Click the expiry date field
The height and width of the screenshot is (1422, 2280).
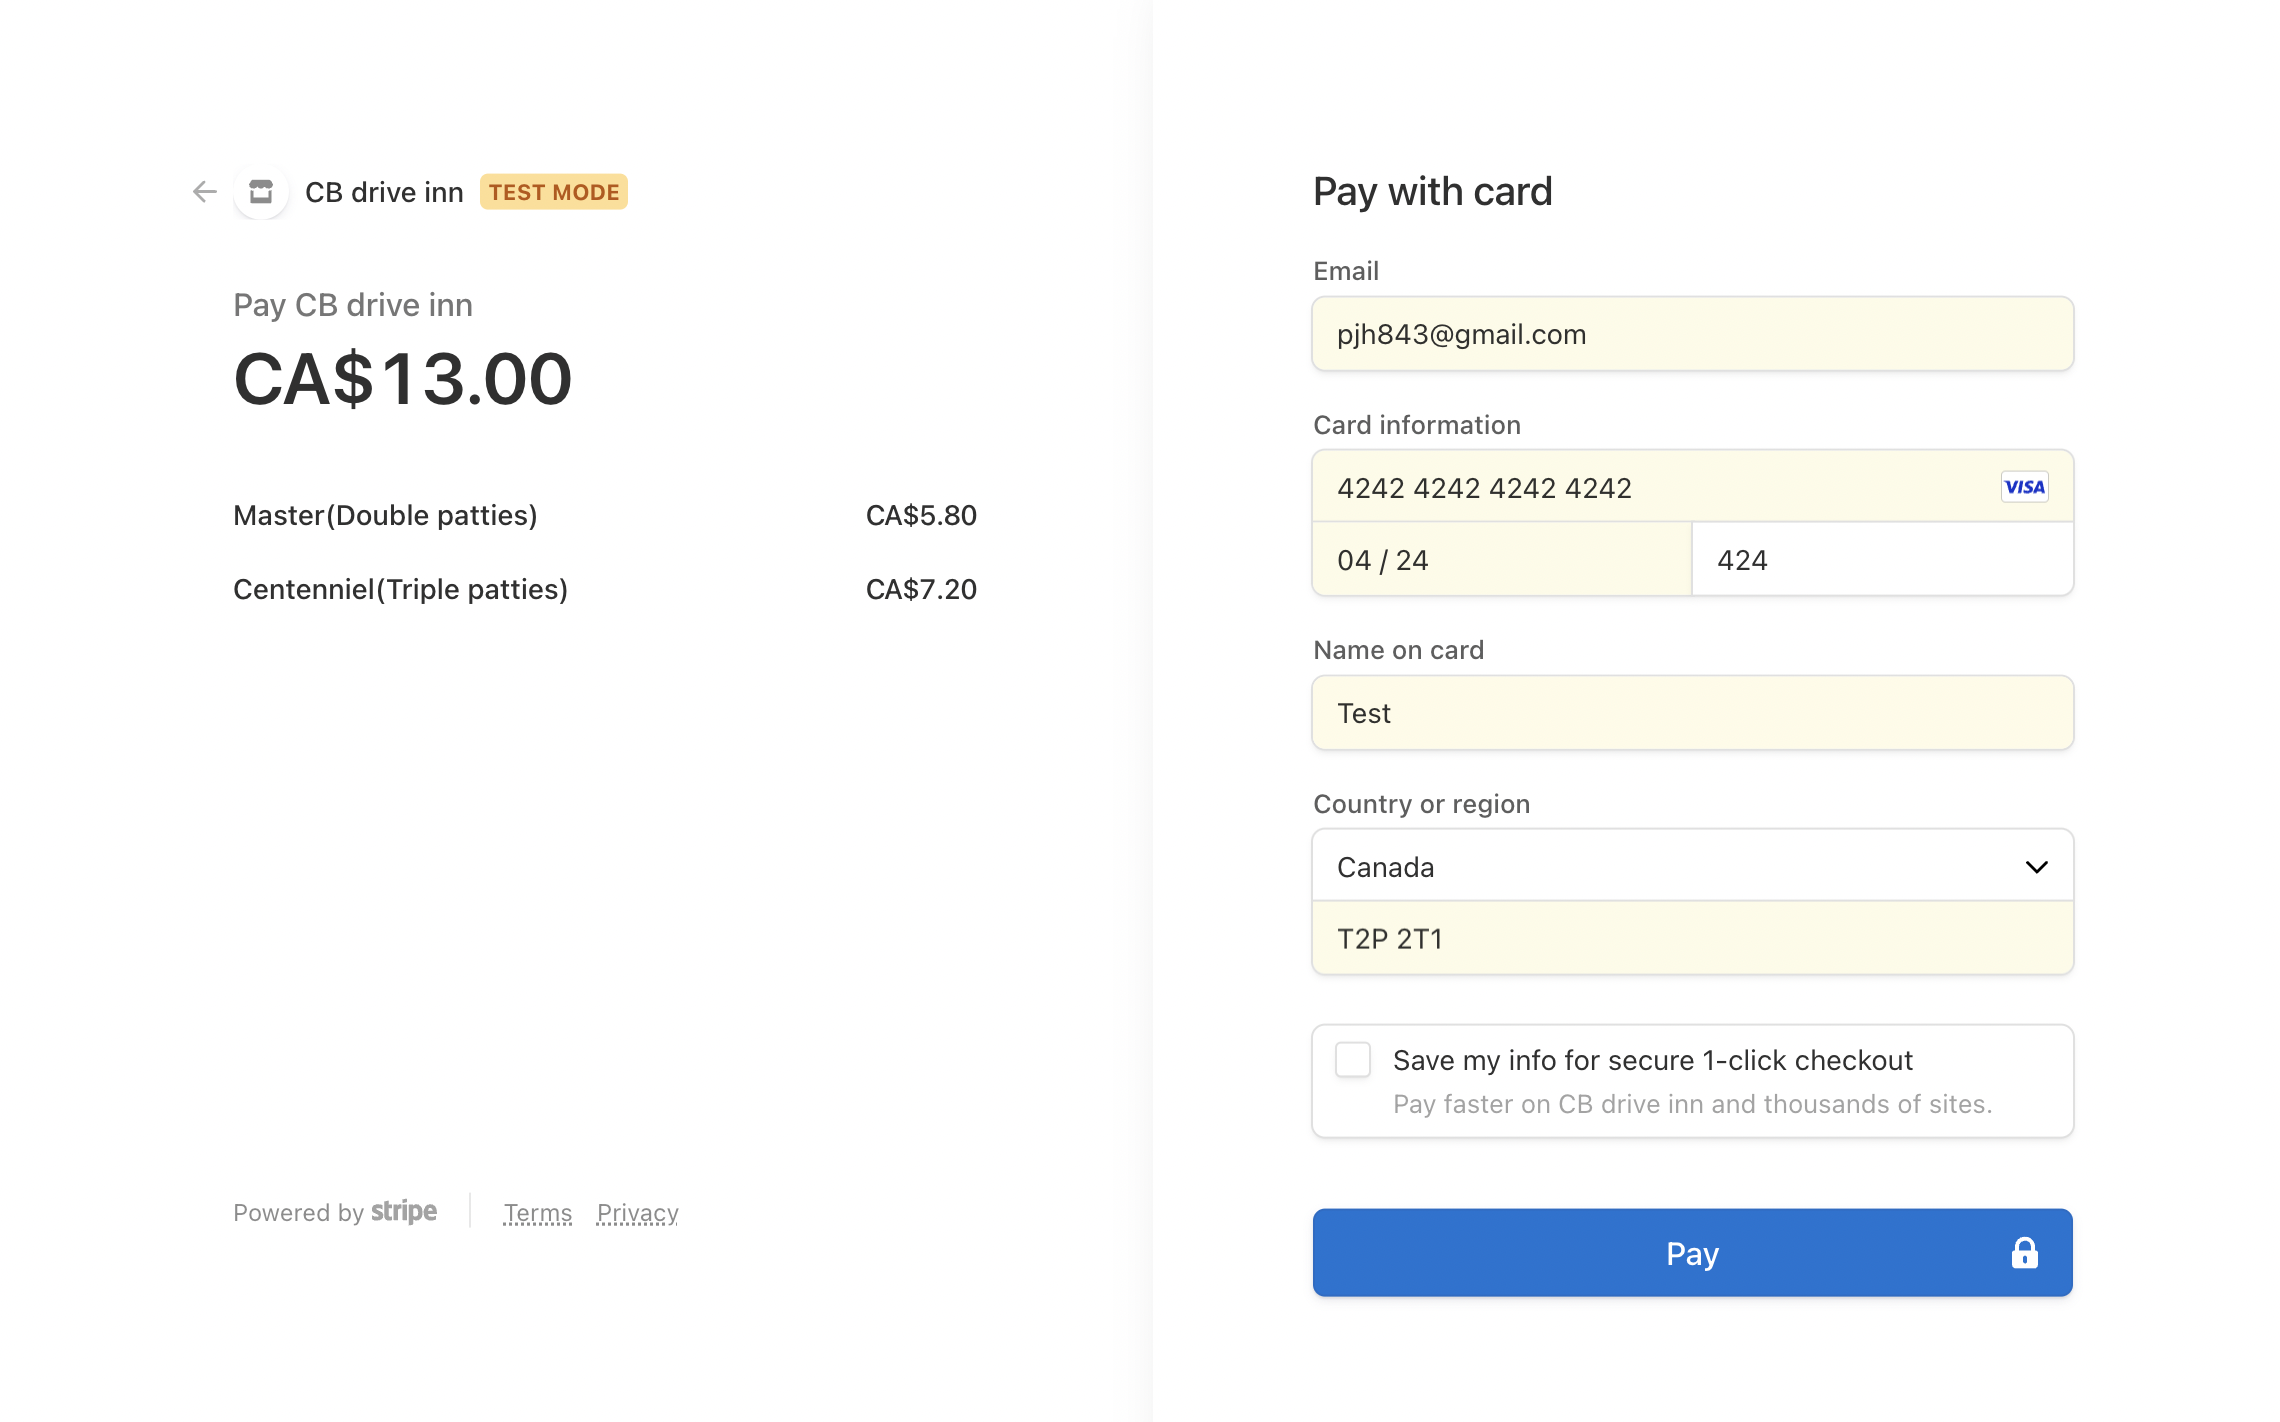1501,560
